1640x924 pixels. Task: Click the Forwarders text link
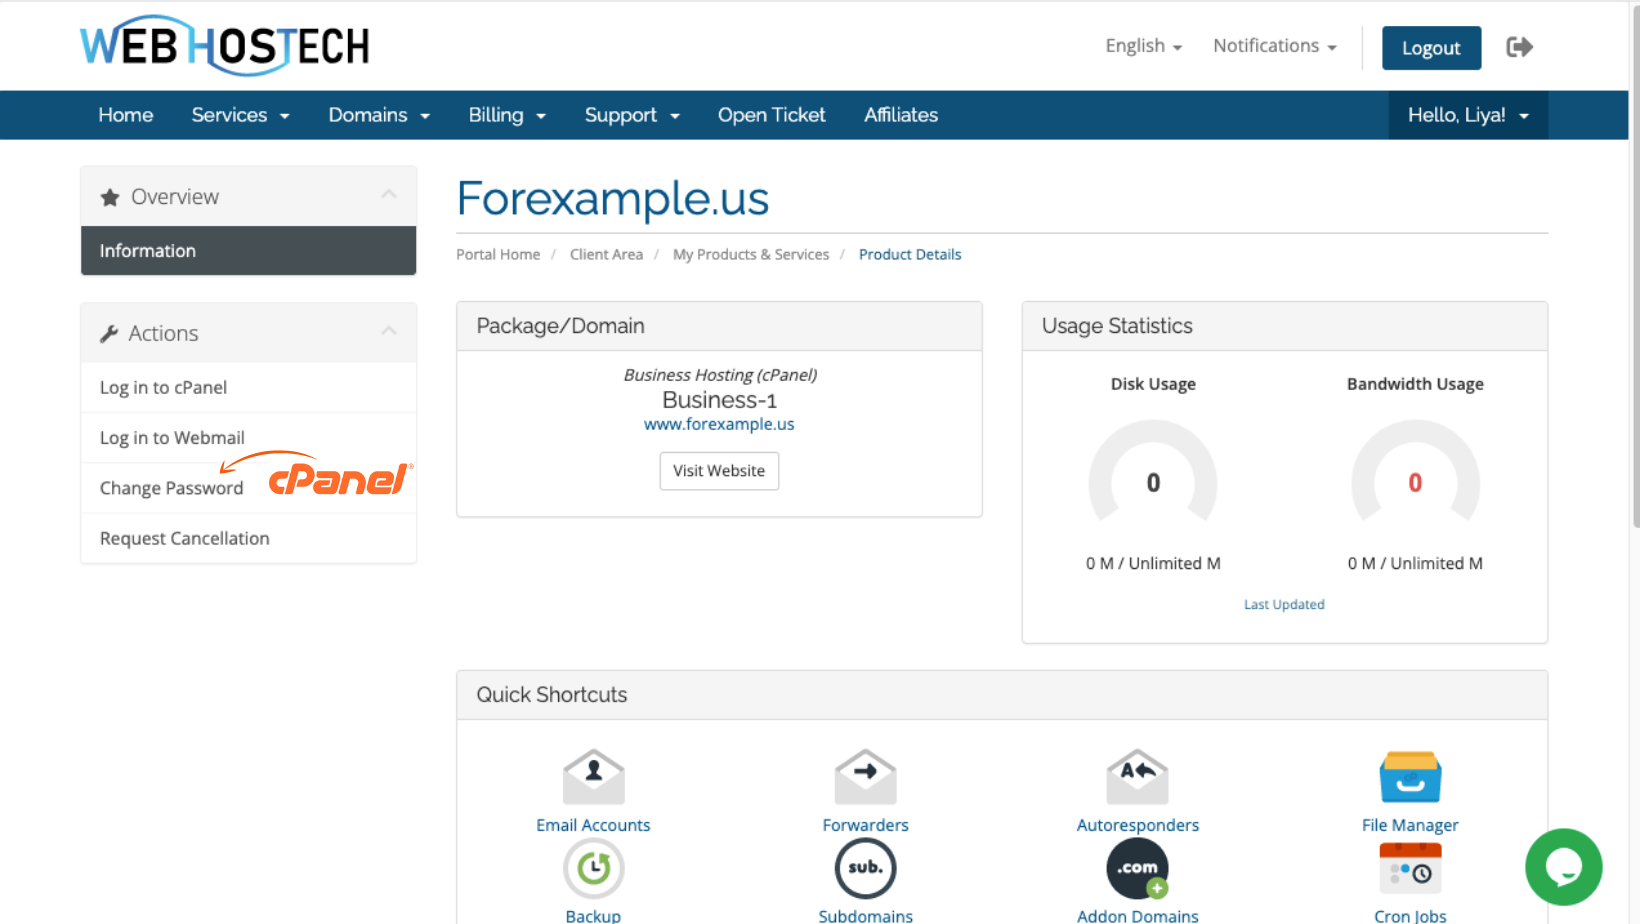(865, 825)
